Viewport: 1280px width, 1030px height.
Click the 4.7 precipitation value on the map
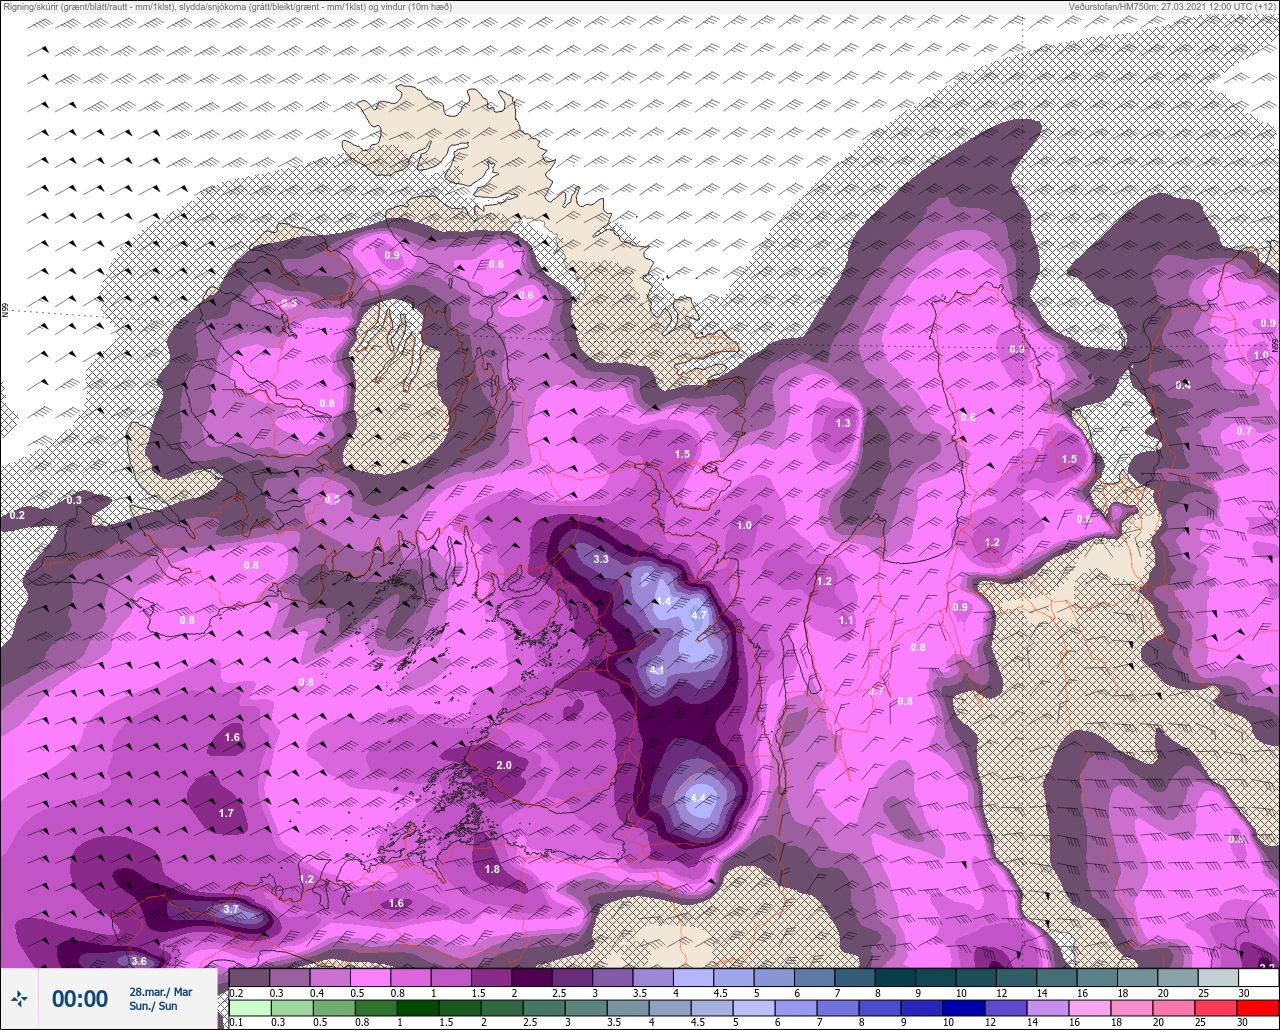[699, 615]
